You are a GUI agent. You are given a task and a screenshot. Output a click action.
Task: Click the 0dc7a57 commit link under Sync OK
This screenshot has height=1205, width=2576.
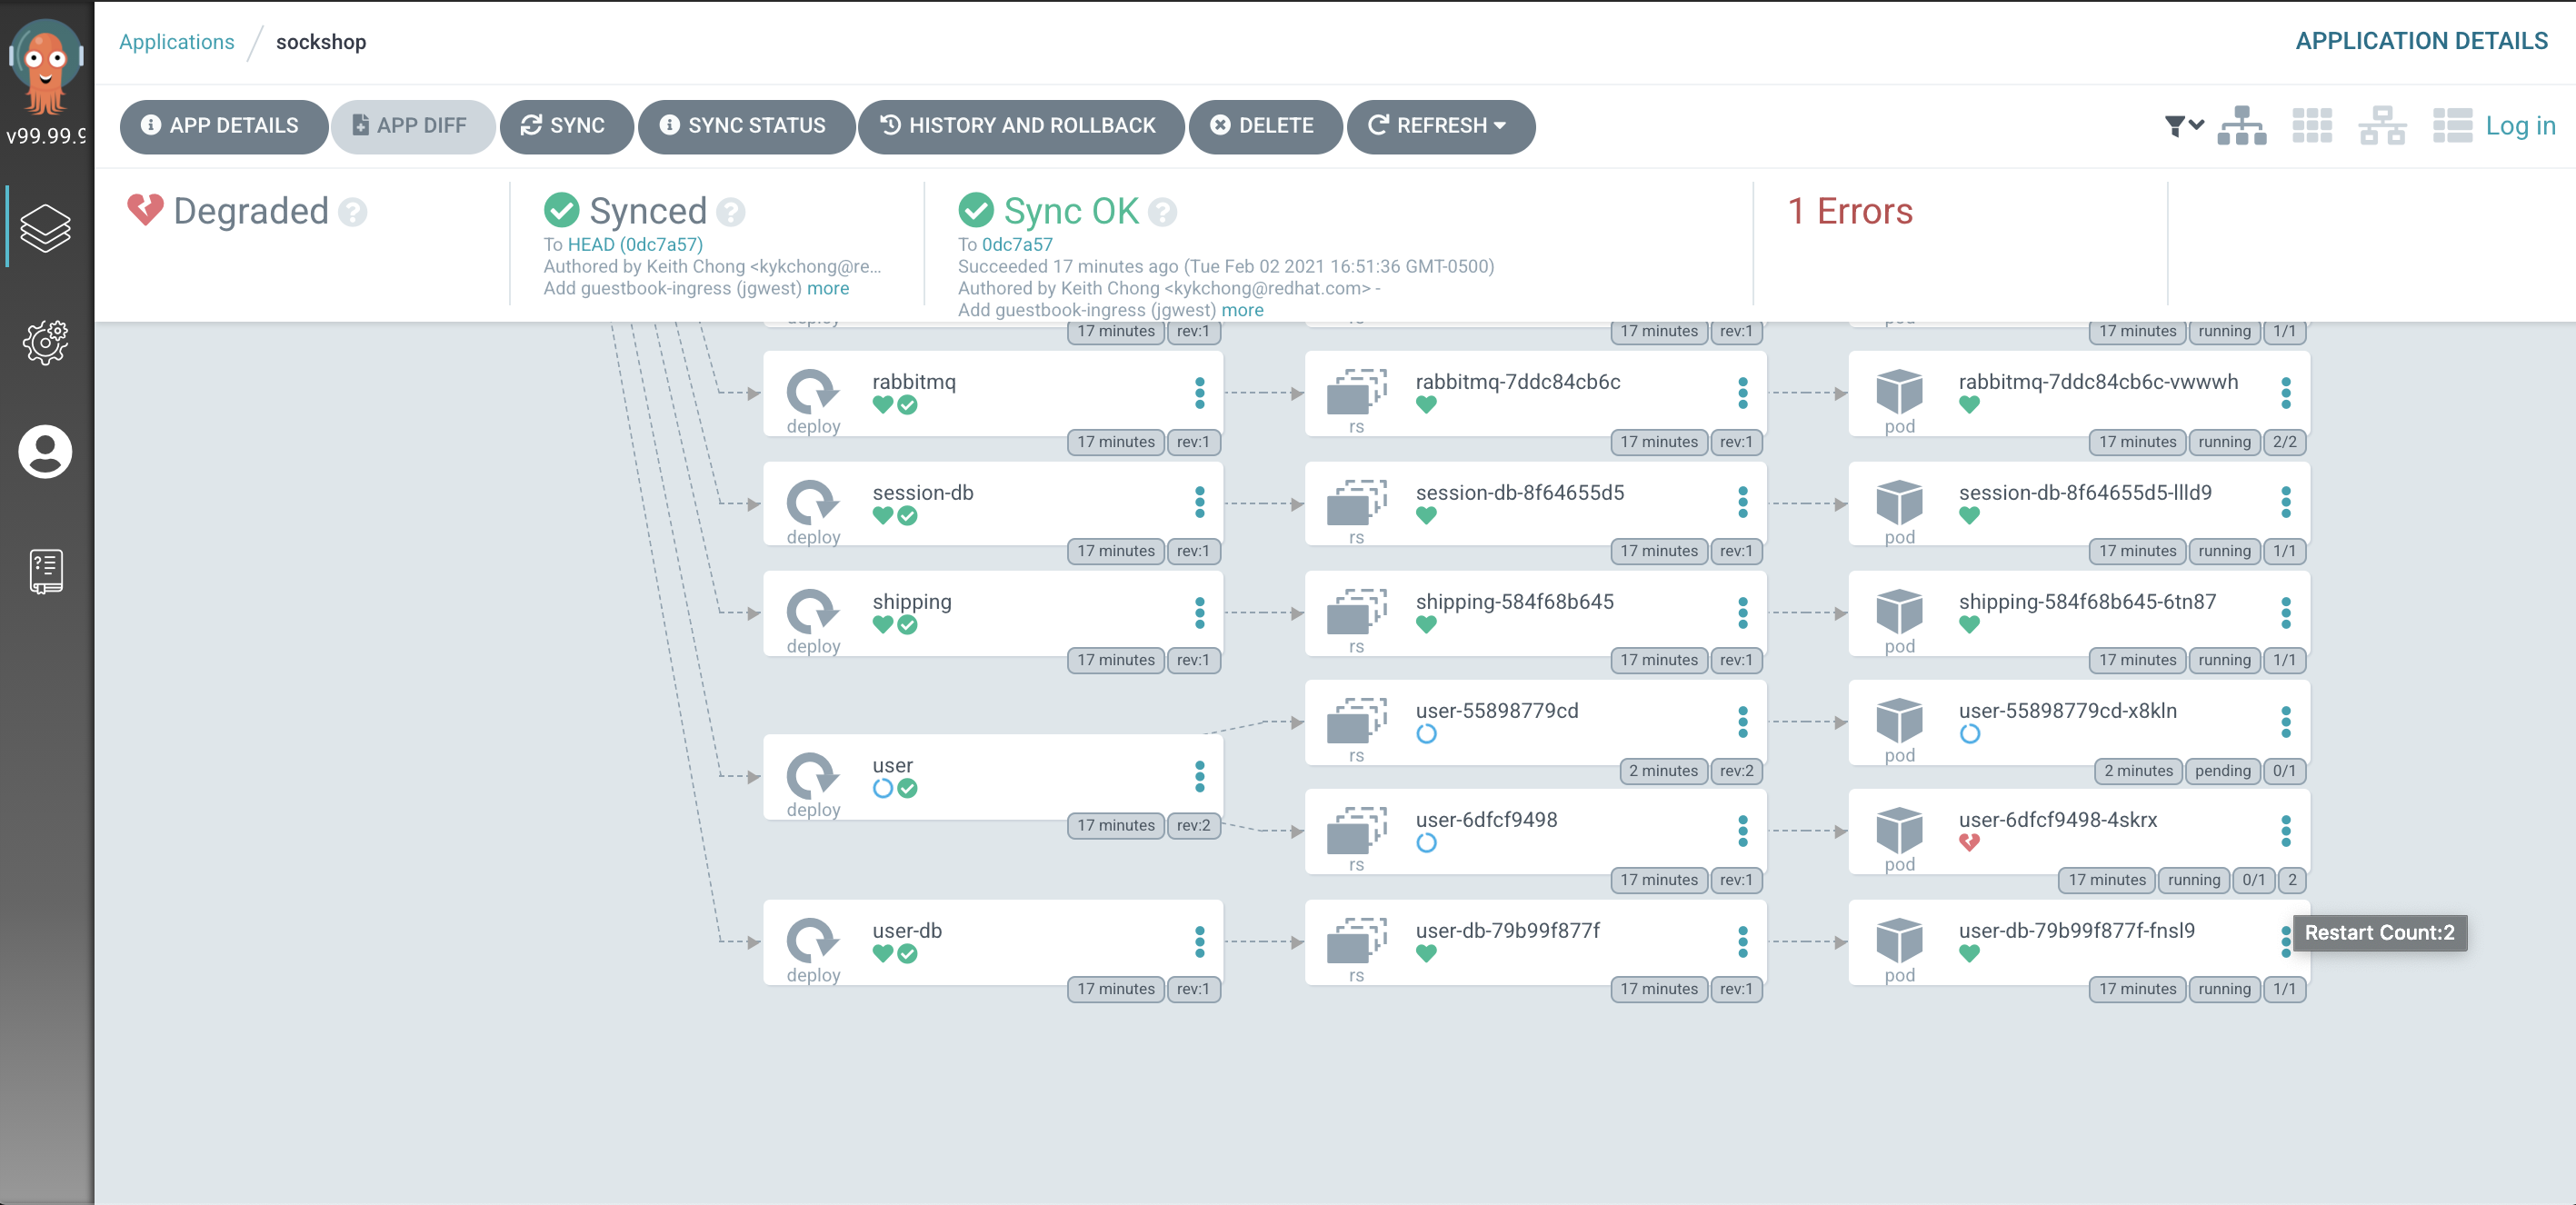1018,244
